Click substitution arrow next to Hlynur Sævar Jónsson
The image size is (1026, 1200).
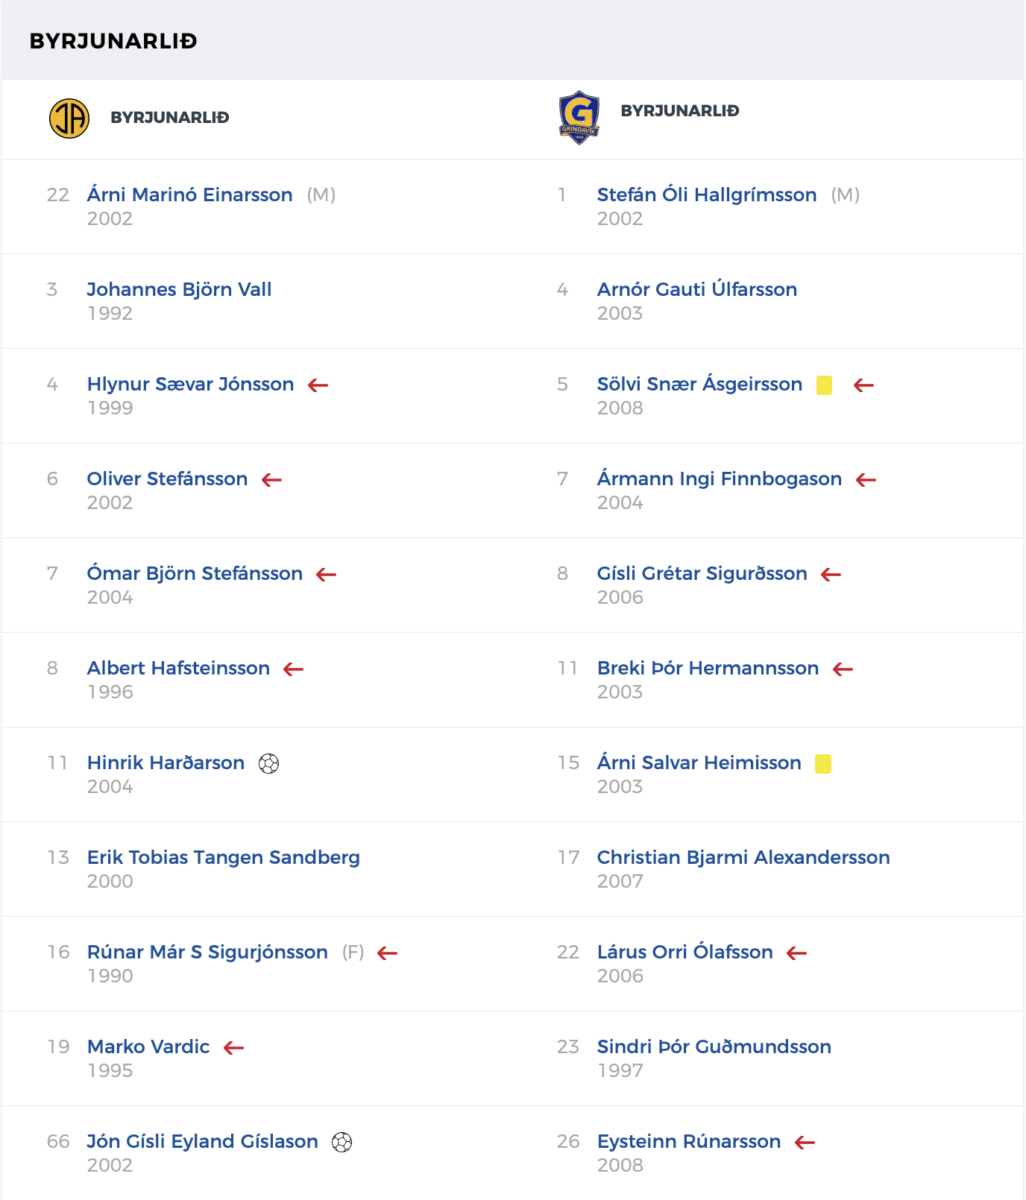tap(318, 385)
